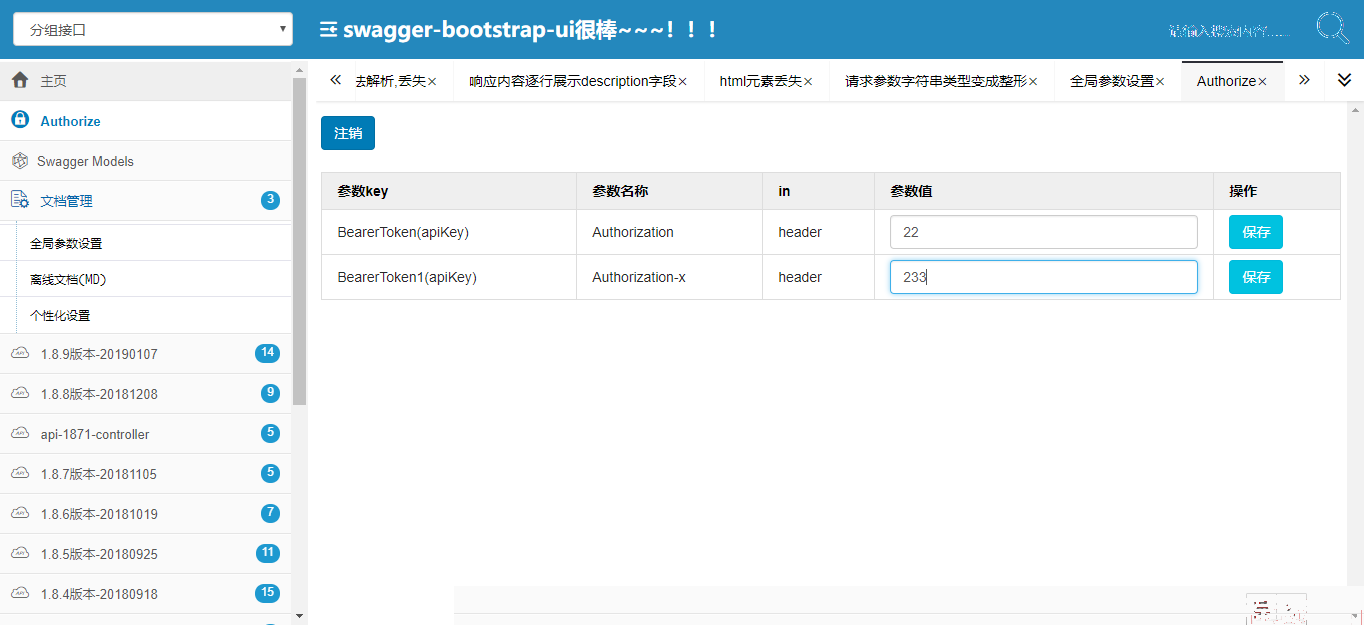Click the 参数值 column header
This screenshot has width=1364, height=625.
pyautogui.click(x=1044, y=191)
